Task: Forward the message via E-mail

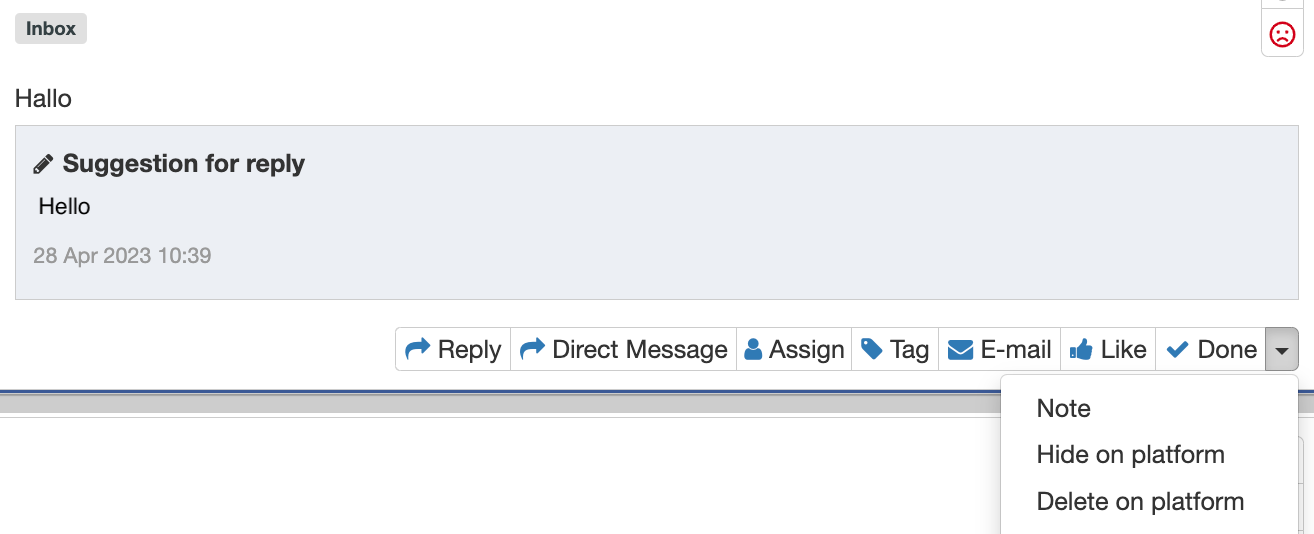Action: click(999, 349)
